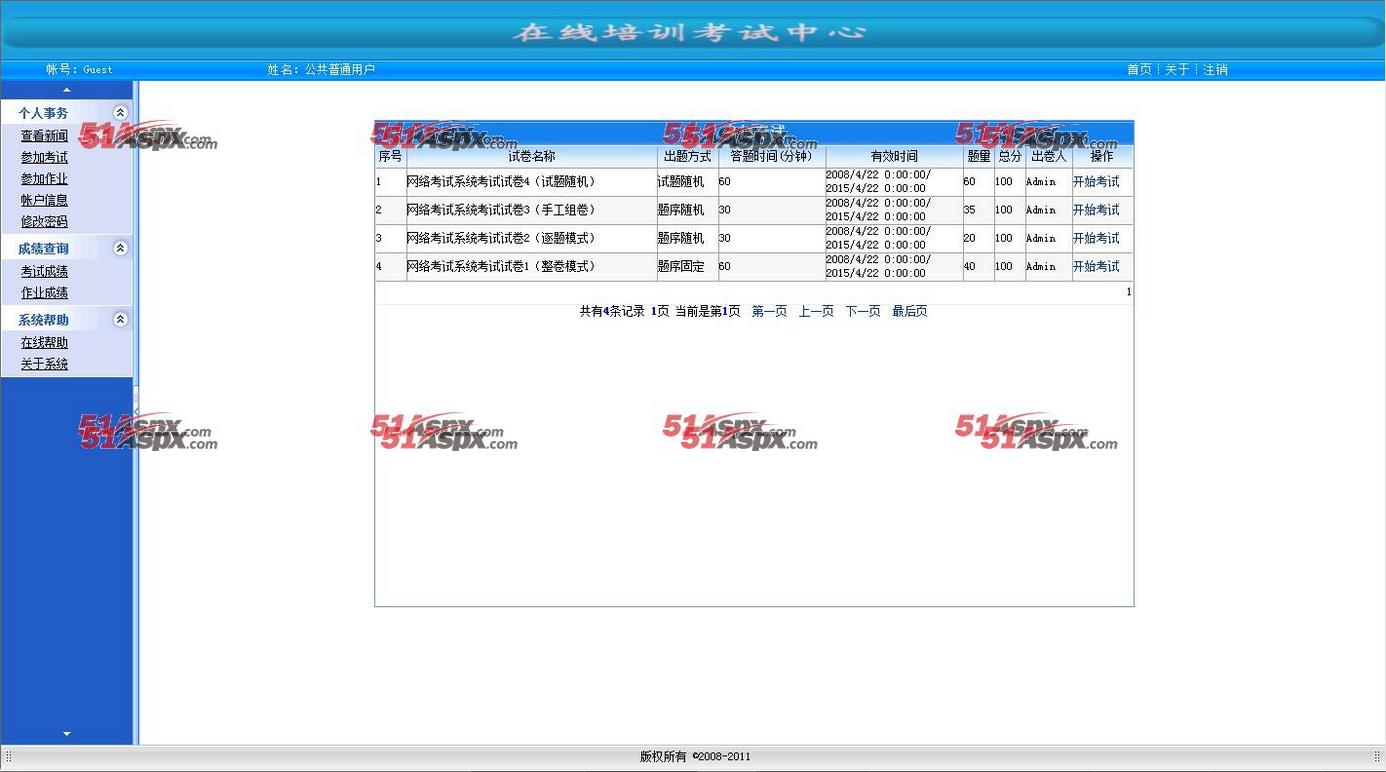
Task: Click the 操作 column header
Action: click(x=1102, y=156)
